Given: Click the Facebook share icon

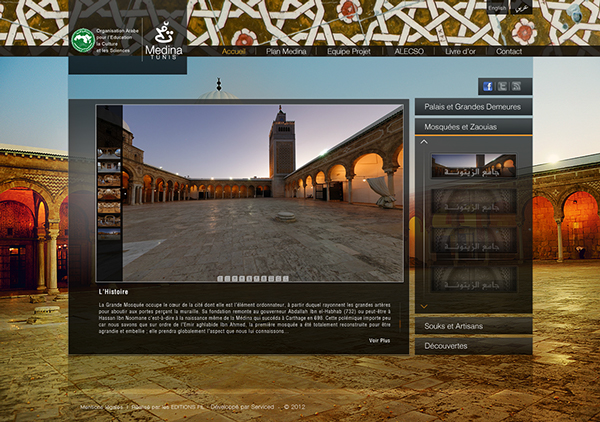Looking at the screenshot, I should coord(487,86).
